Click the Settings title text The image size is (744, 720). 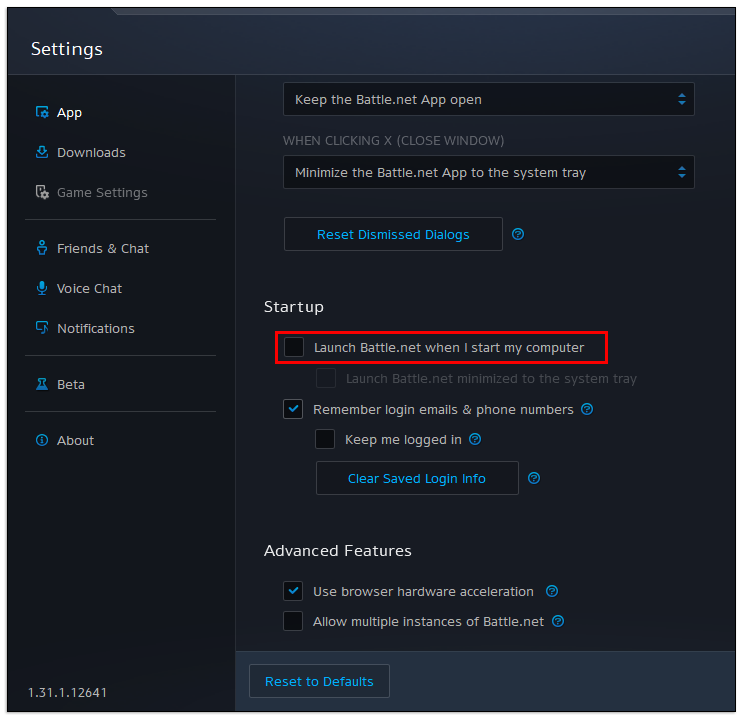(x=67, y=49)
